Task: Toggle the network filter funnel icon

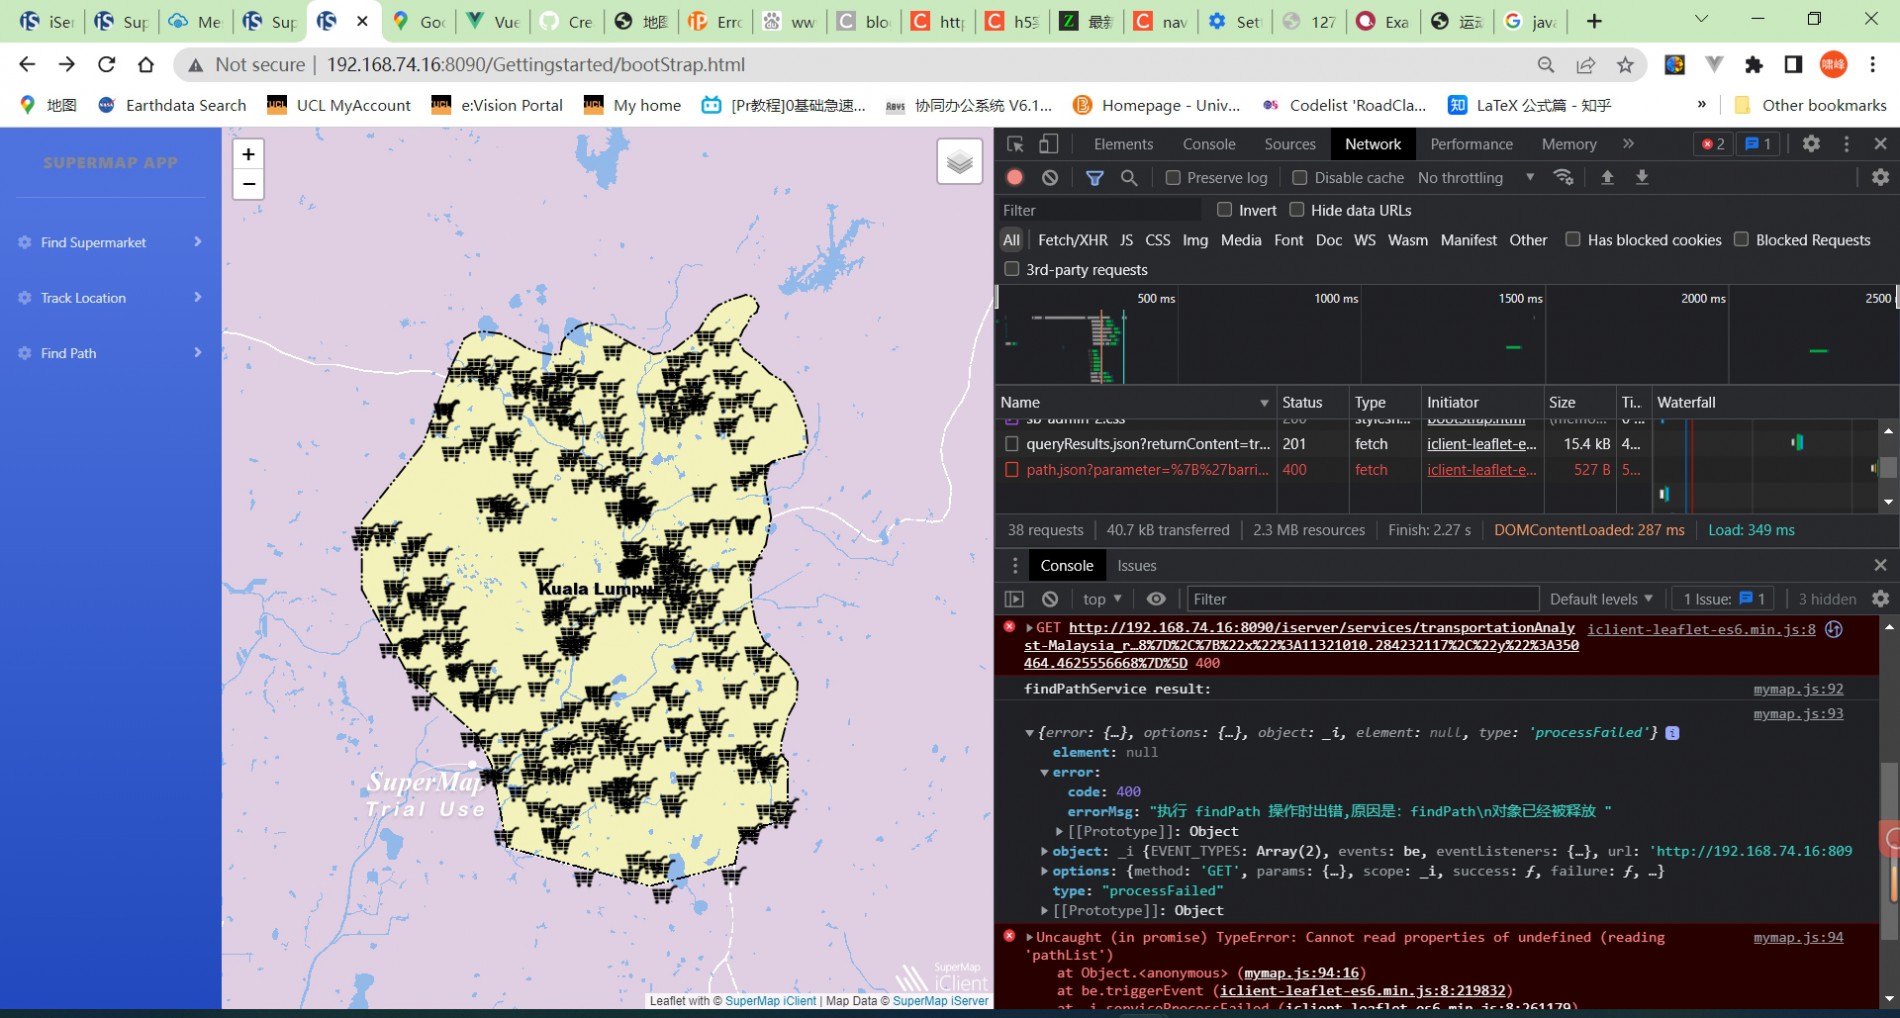Action: click(x=1095, y=177)
